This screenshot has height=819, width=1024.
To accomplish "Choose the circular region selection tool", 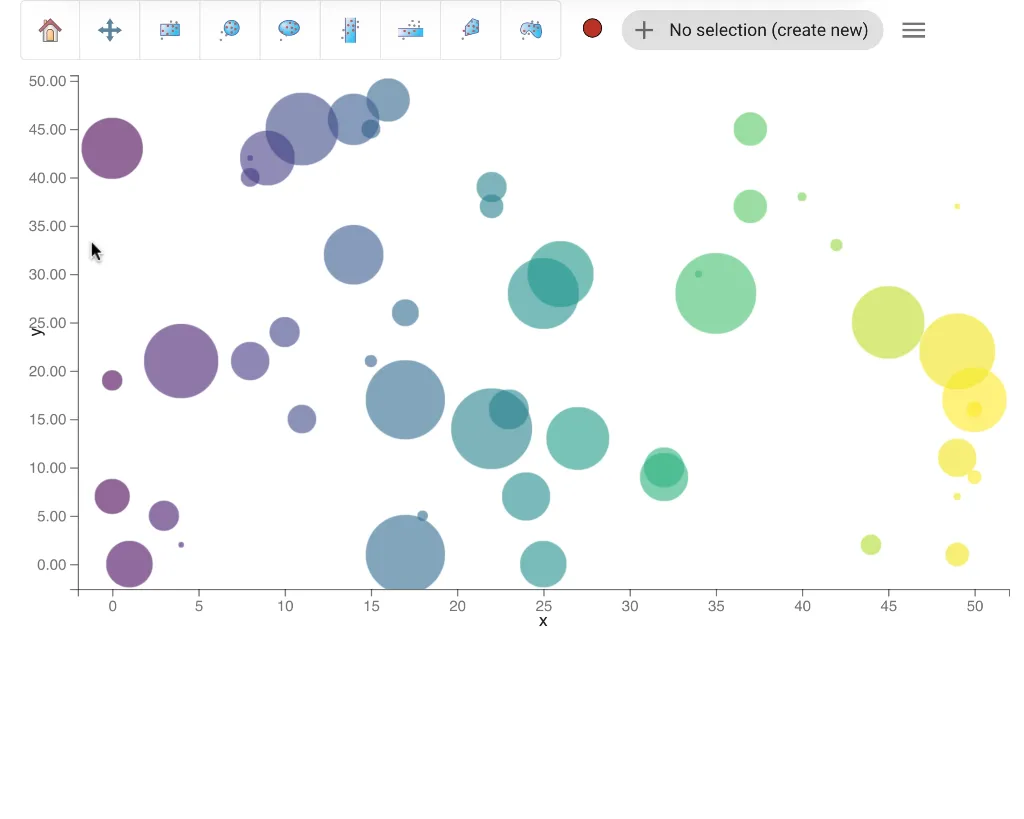I will click(x=230, y=30).
